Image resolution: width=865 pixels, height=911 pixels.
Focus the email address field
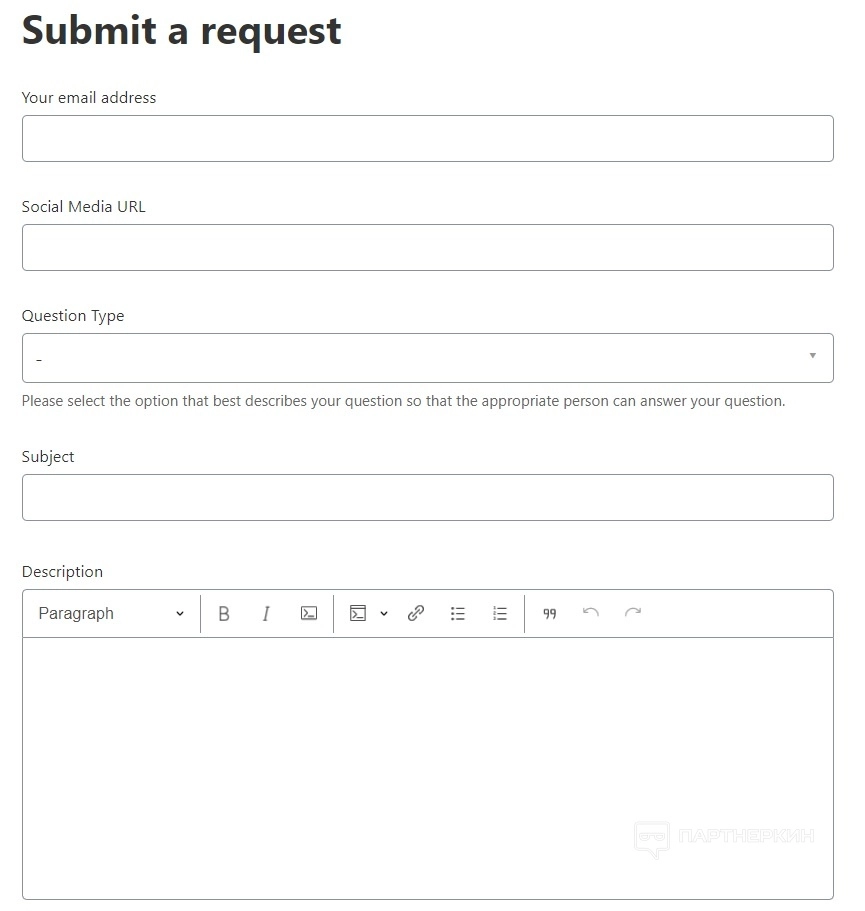point(427,139)
